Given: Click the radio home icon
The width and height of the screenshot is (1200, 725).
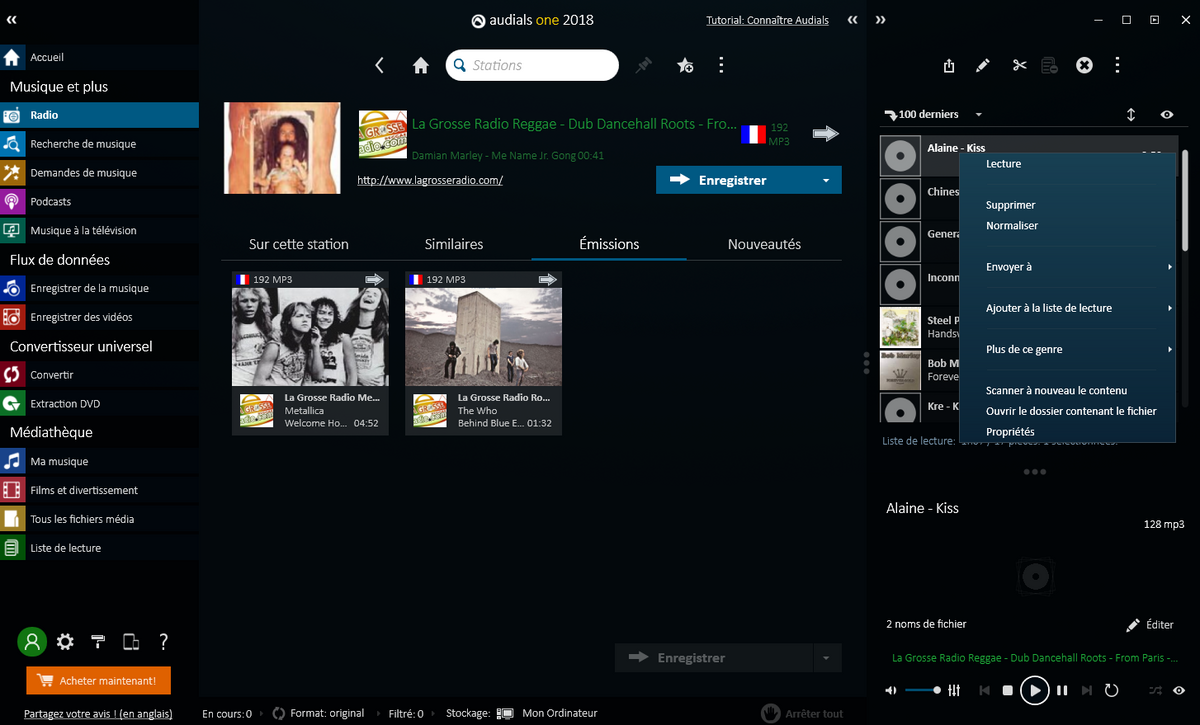Looking at the screenshot, I should pos(421,65).
